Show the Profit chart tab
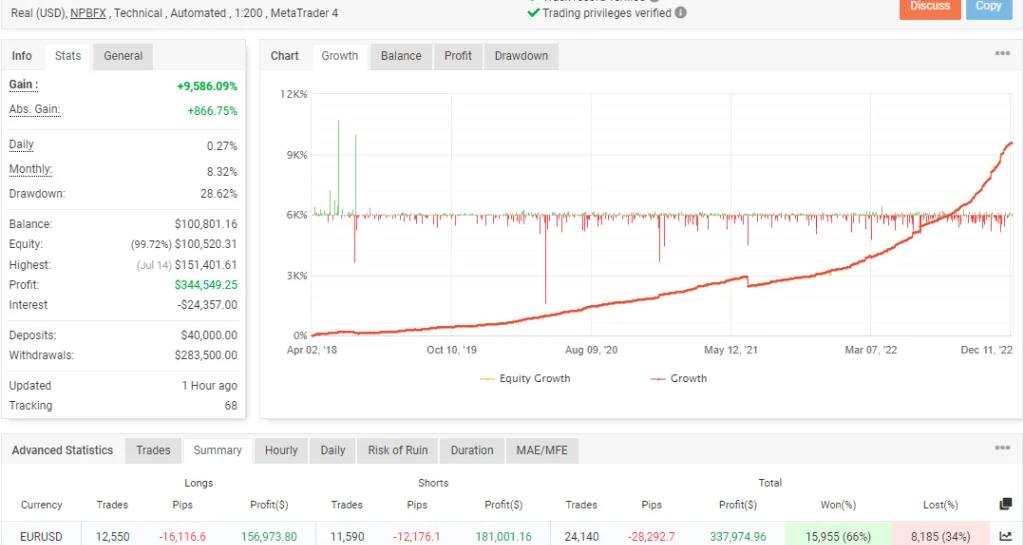The image size is (1023, 545). pos(458,56)
